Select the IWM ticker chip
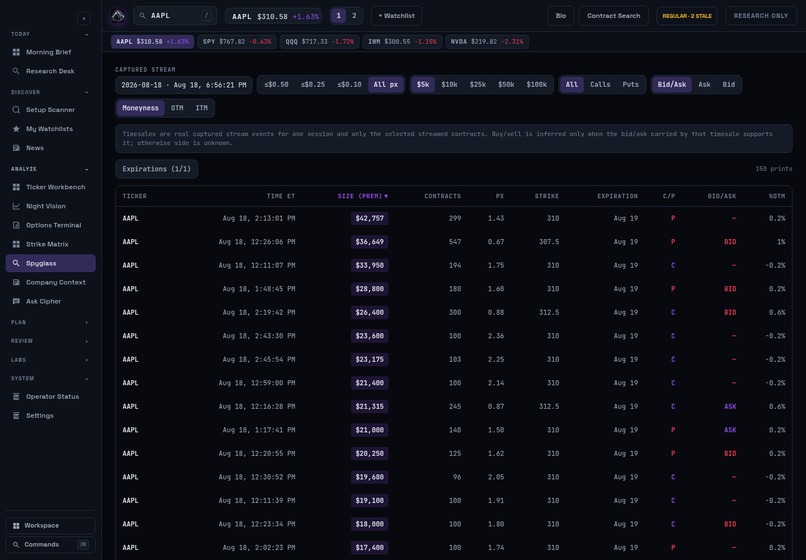The image size is (806, 560). 402,42
